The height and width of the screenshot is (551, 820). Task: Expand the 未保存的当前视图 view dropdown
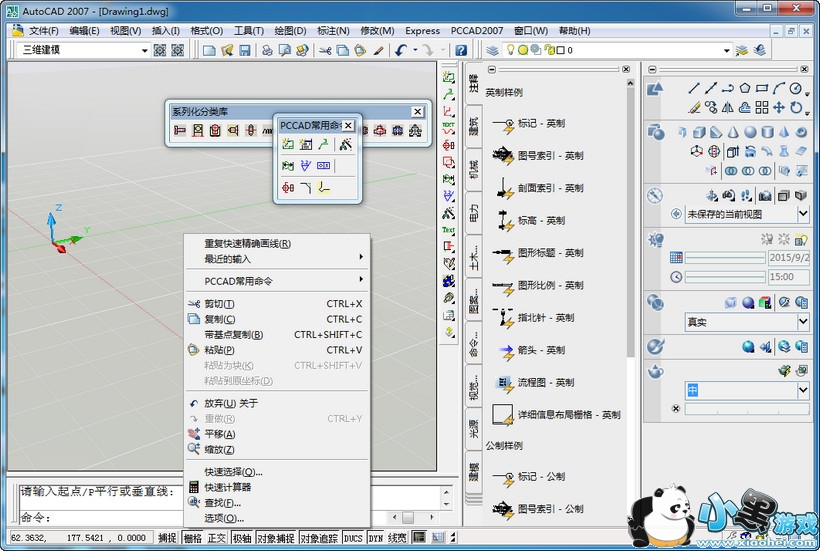point(803,214)
